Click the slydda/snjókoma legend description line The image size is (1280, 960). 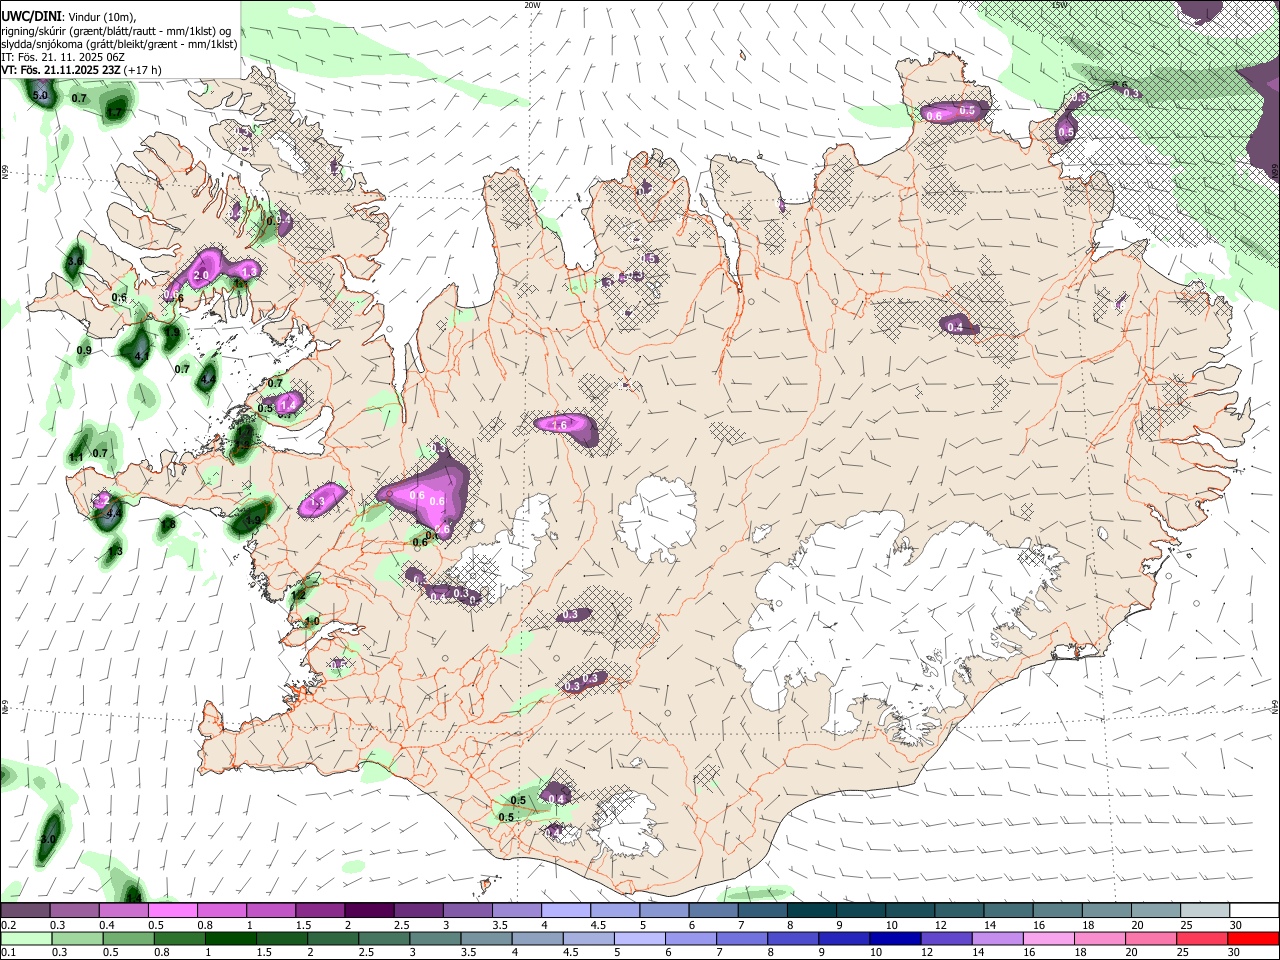coord(119,44)
